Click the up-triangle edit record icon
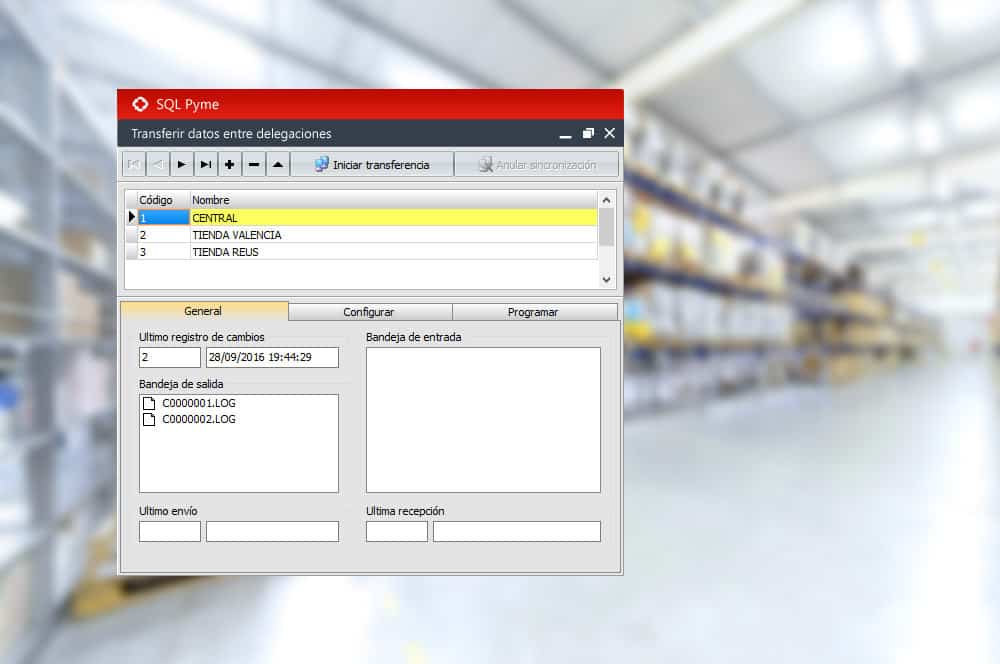 [278, 165]
